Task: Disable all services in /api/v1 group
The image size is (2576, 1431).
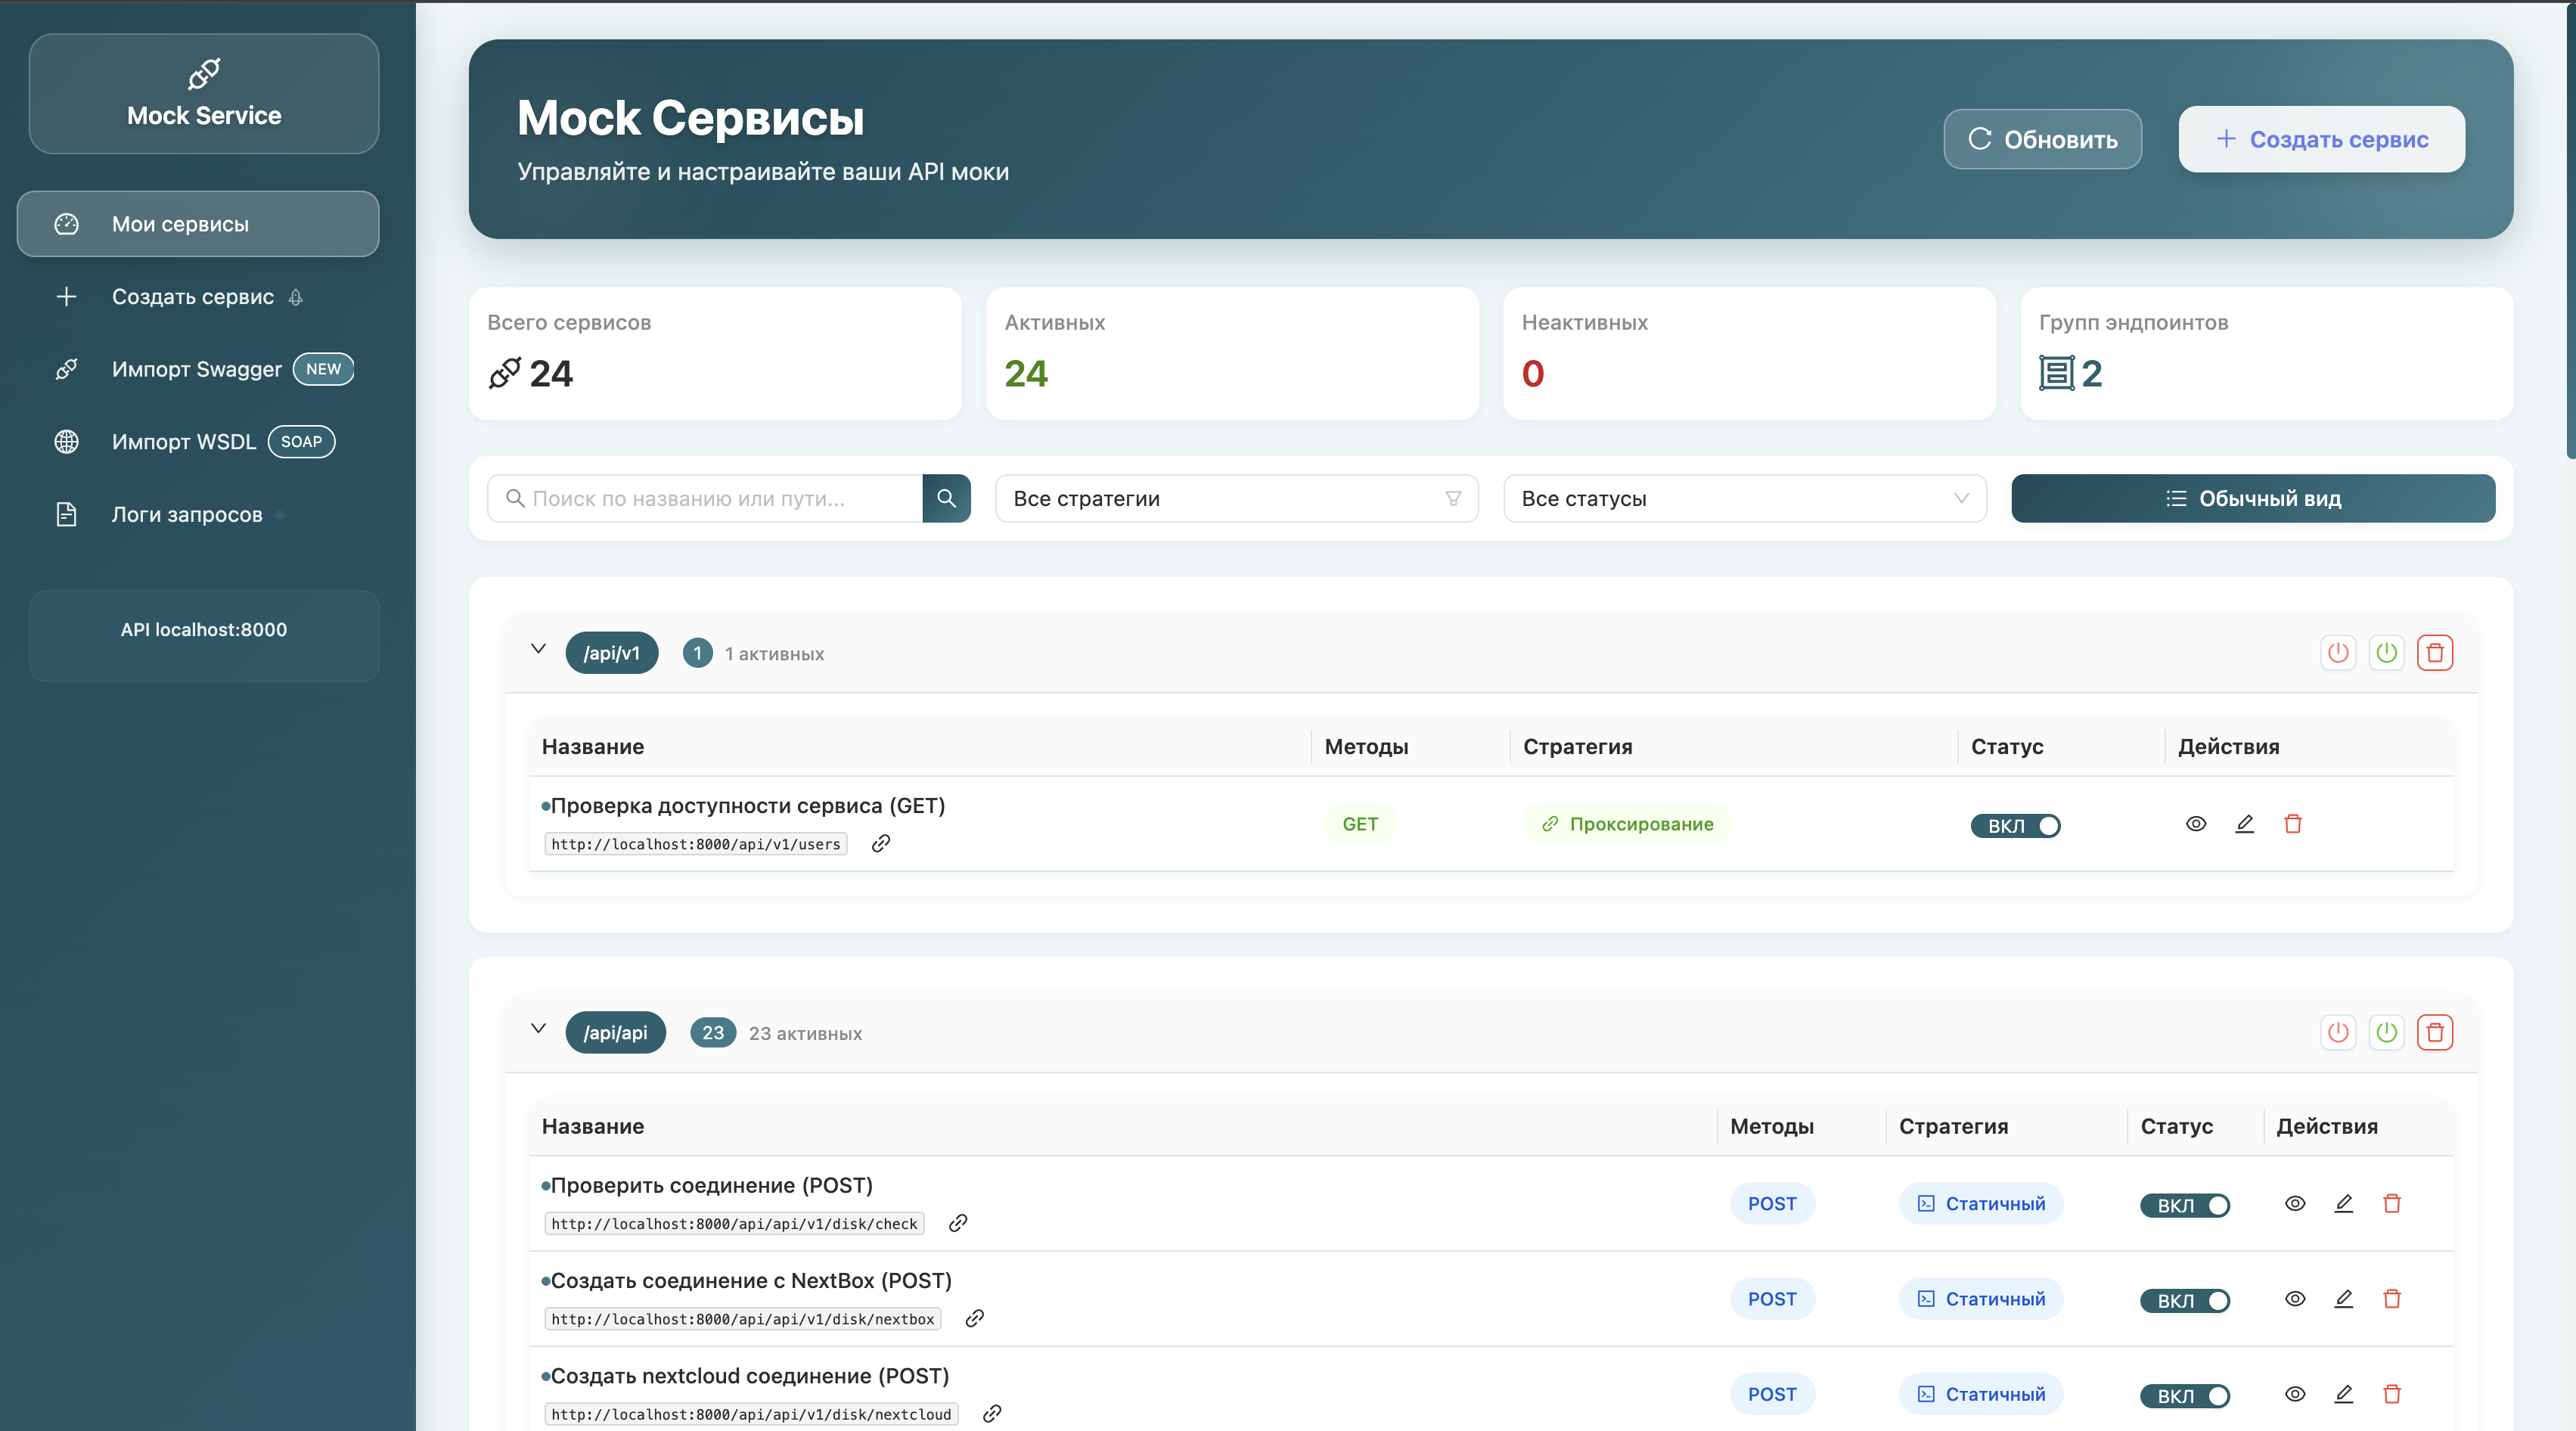Action: (x=2337, y=653)
